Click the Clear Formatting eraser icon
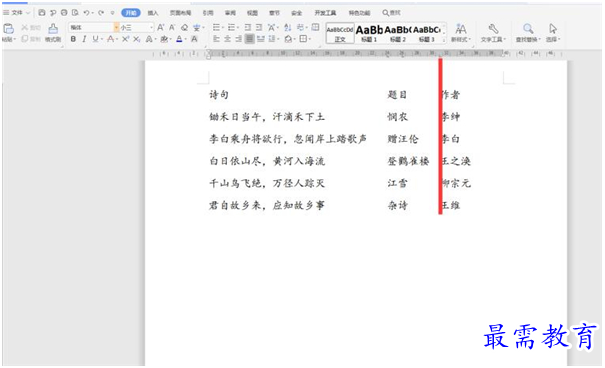Screen dimensions: 605x368 pyautogui.click(x=184, y=27)
